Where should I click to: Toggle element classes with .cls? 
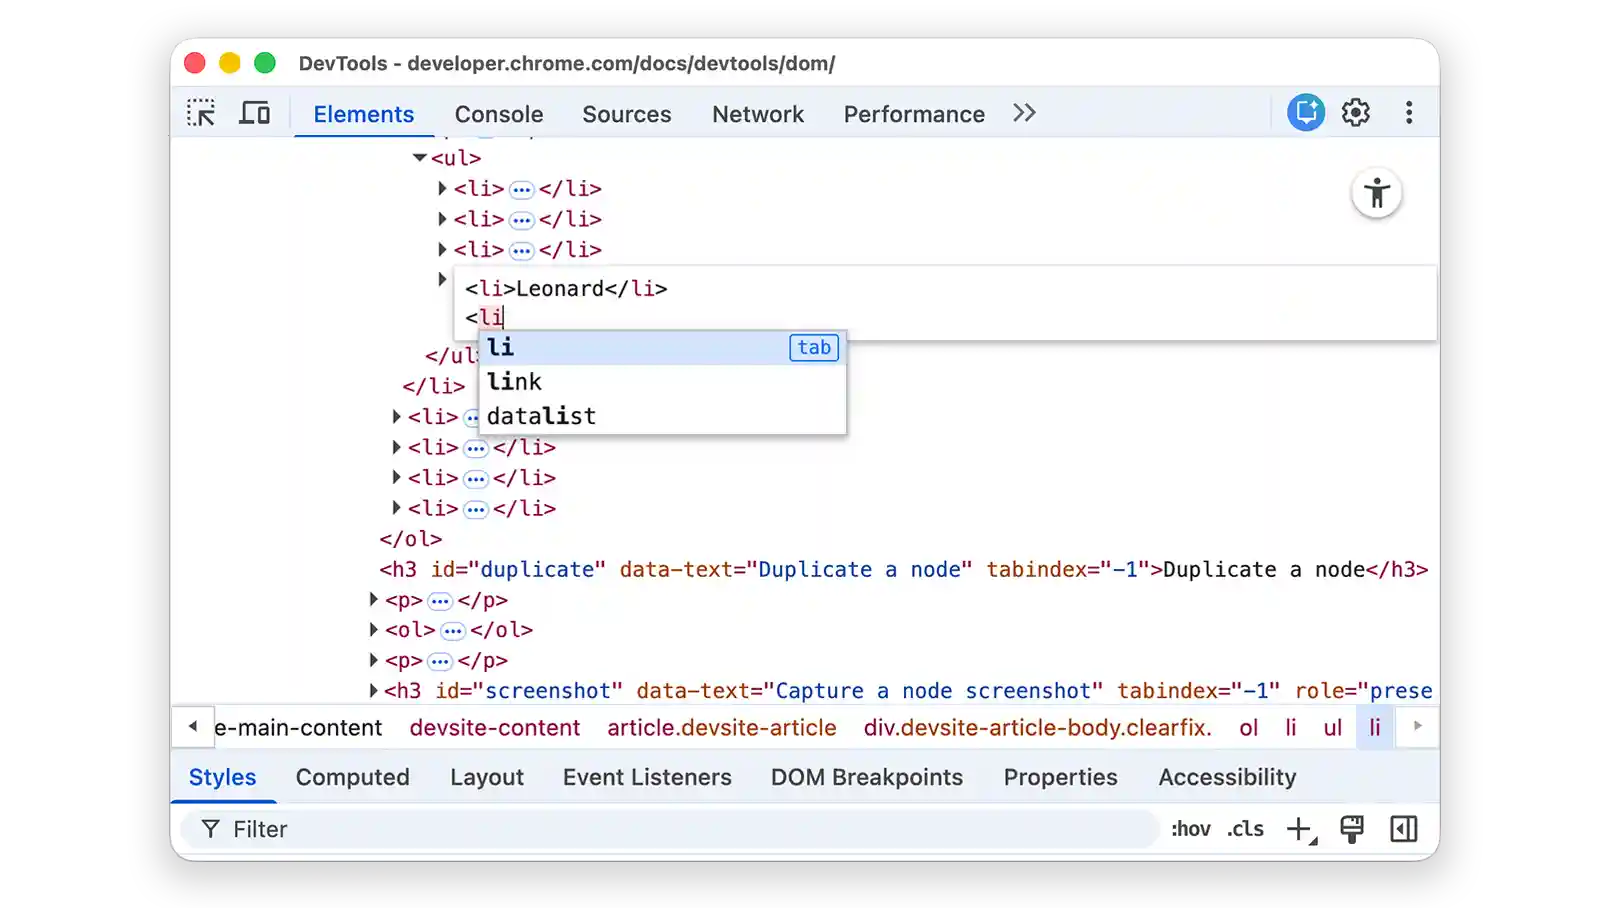(x=1245, y=829)
